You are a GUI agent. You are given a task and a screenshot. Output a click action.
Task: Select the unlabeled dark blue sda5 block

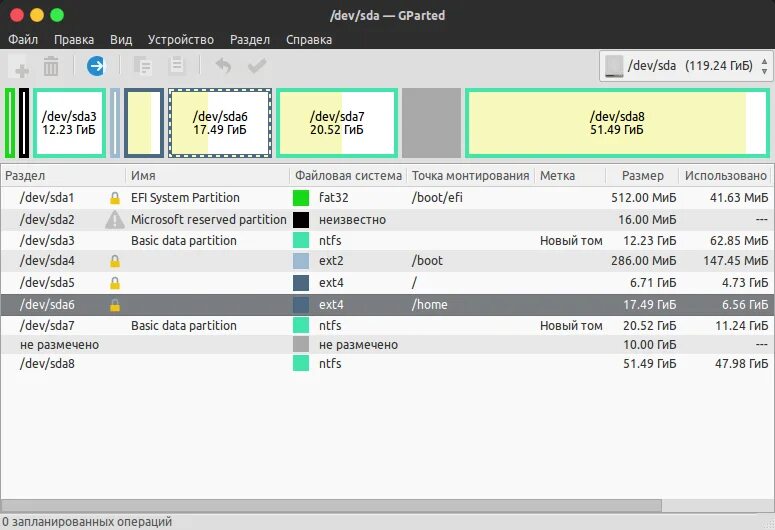144,123
